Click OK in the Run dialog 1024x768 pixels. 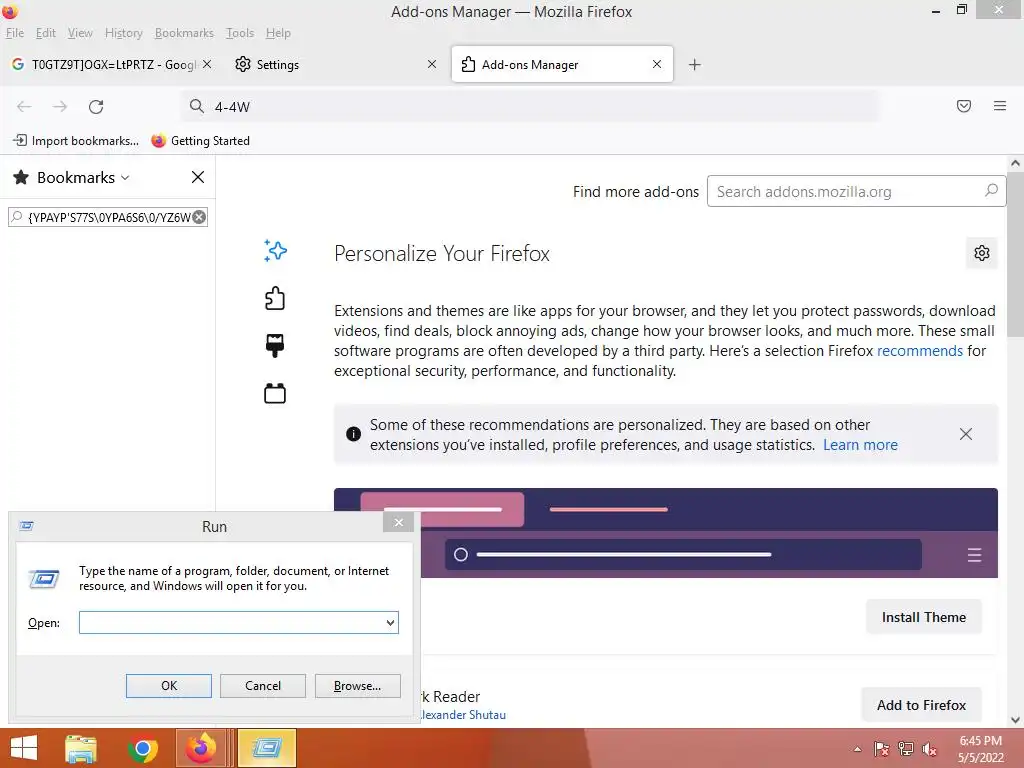coord(168,686)
